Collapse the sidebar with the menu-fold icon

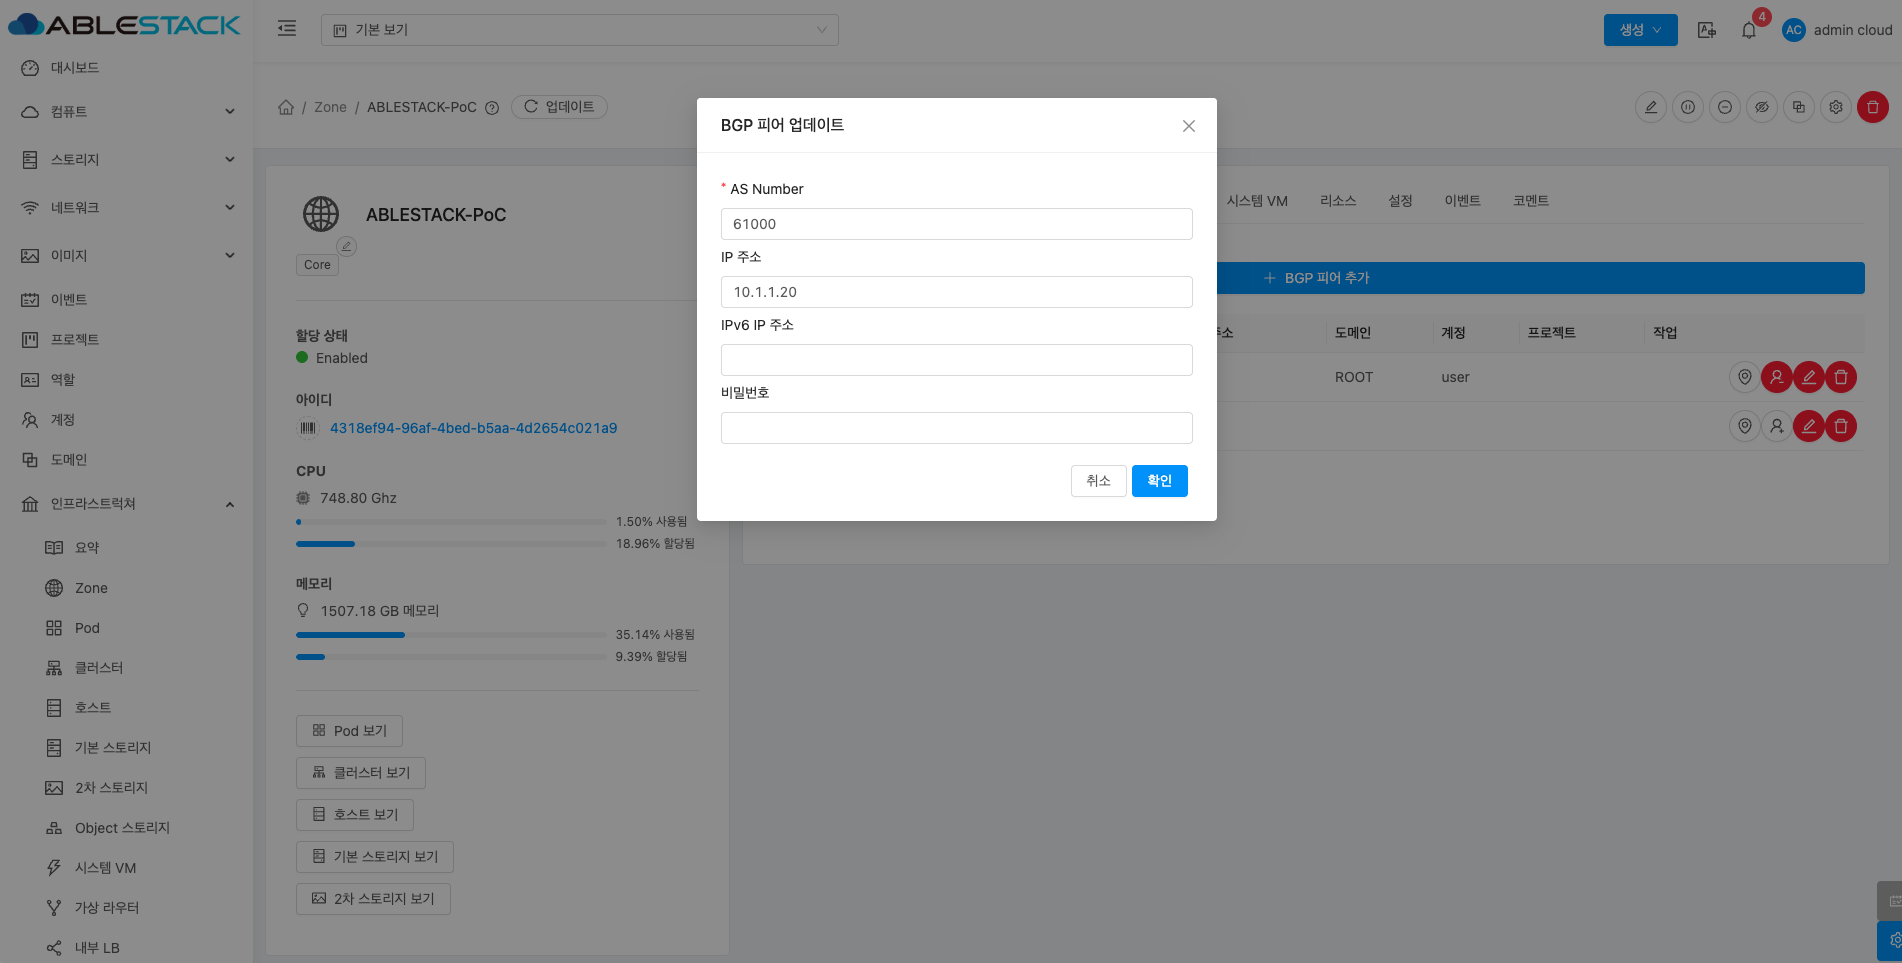pyautogui.click(x=287, y=29)
